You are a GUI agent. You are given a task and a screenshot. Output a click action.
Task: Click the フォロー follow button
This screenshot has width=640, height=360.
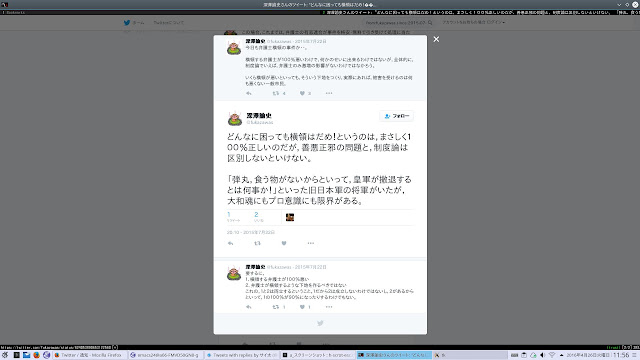pos(397,116)
